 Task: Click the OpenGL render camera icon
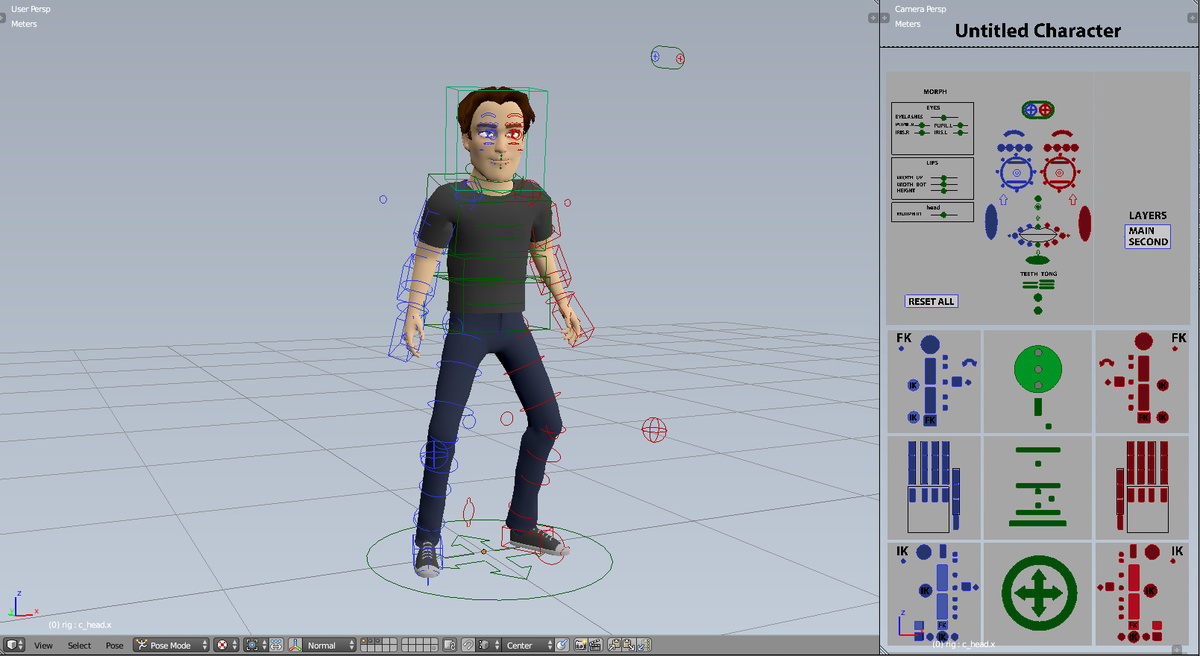coord(580,645)
